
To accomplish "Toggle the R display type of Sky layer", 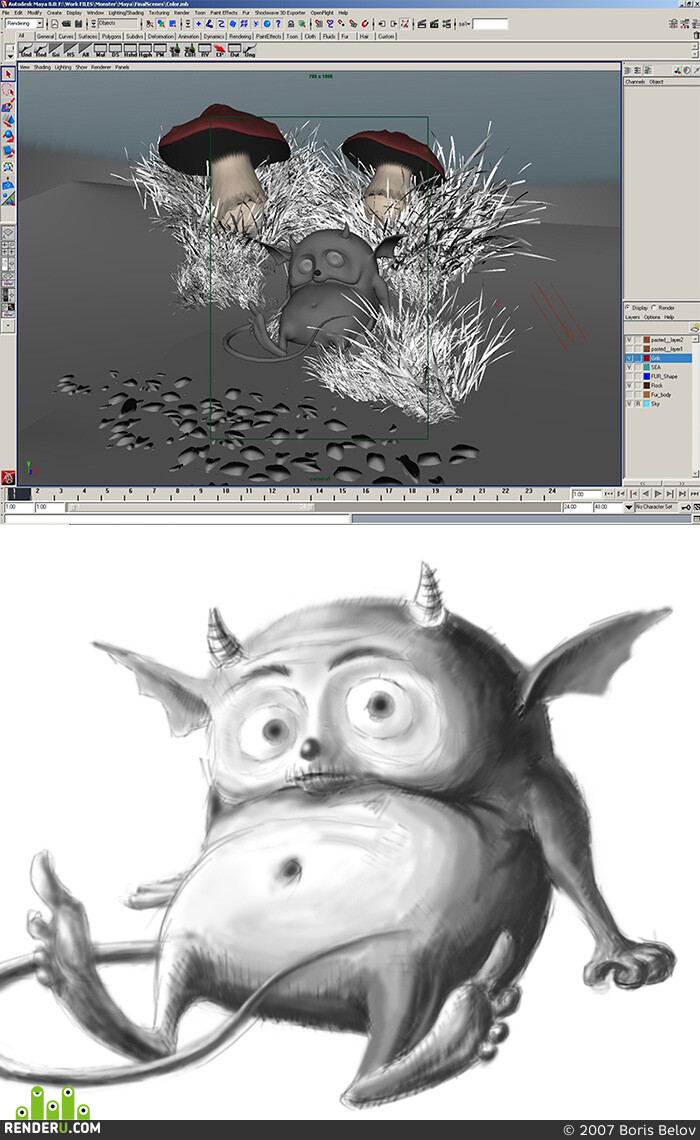I will [637, 404].
